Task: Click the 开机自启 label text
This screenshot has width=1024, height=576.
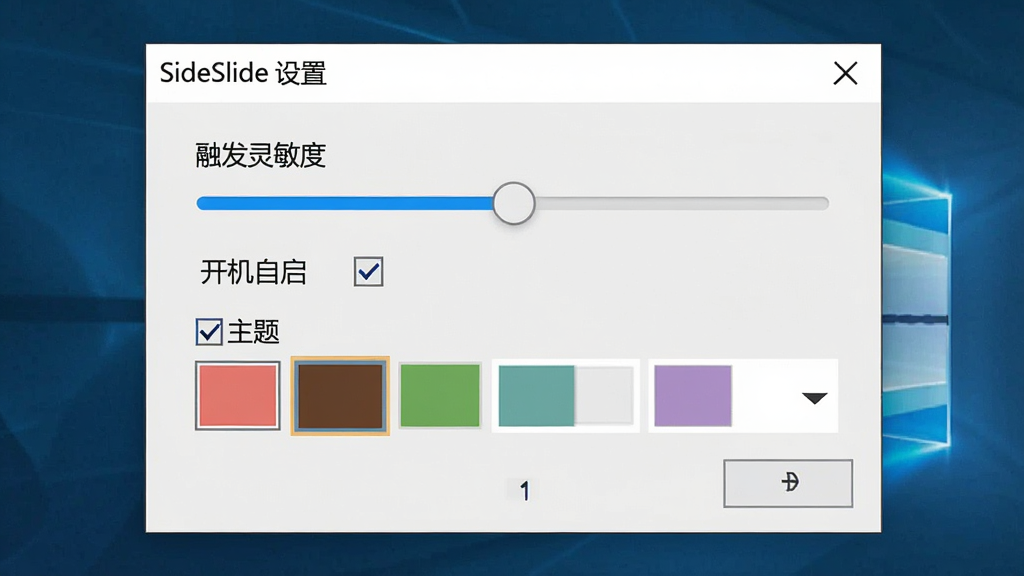Action: pos(253,272)
